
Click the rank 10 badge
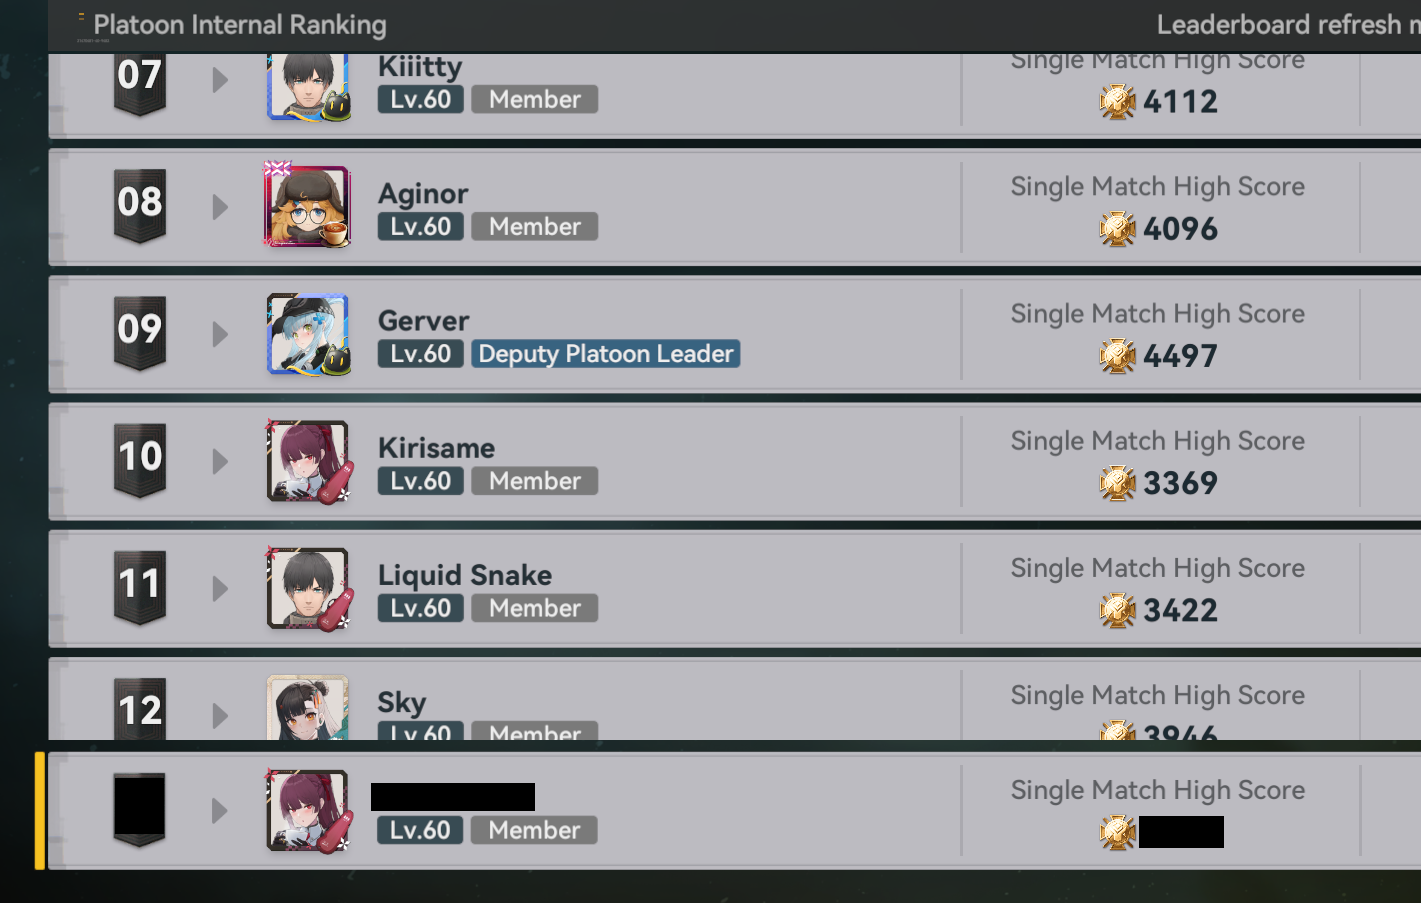tap(140, 460)
